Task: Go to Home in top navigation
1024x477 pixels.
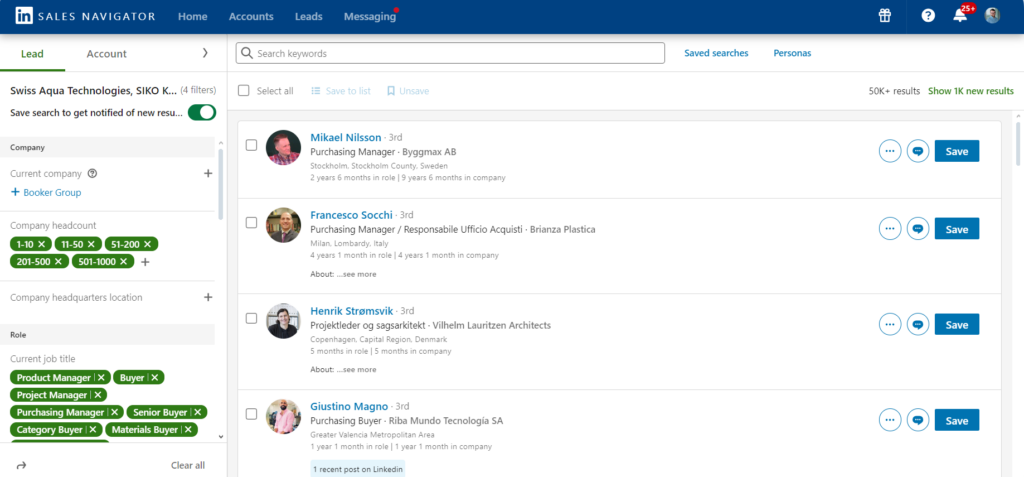Action: coord(193,16)
